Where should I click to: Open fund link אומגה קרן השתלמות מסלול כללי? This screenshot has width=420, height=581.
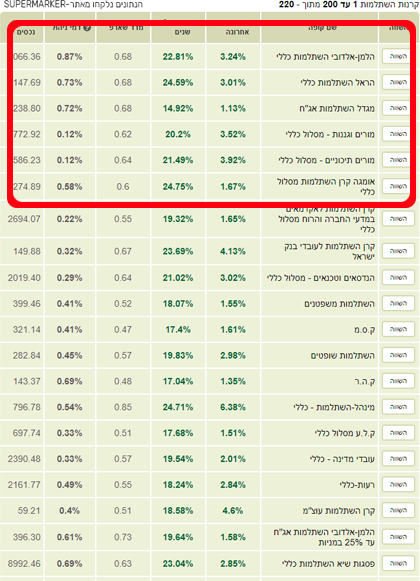(326, 186)
